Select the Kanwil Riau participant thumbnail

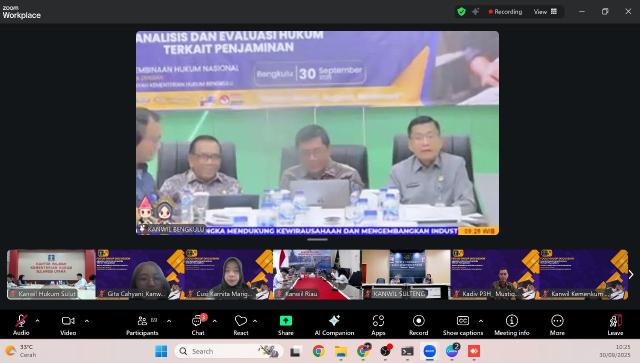coord(317,274)
